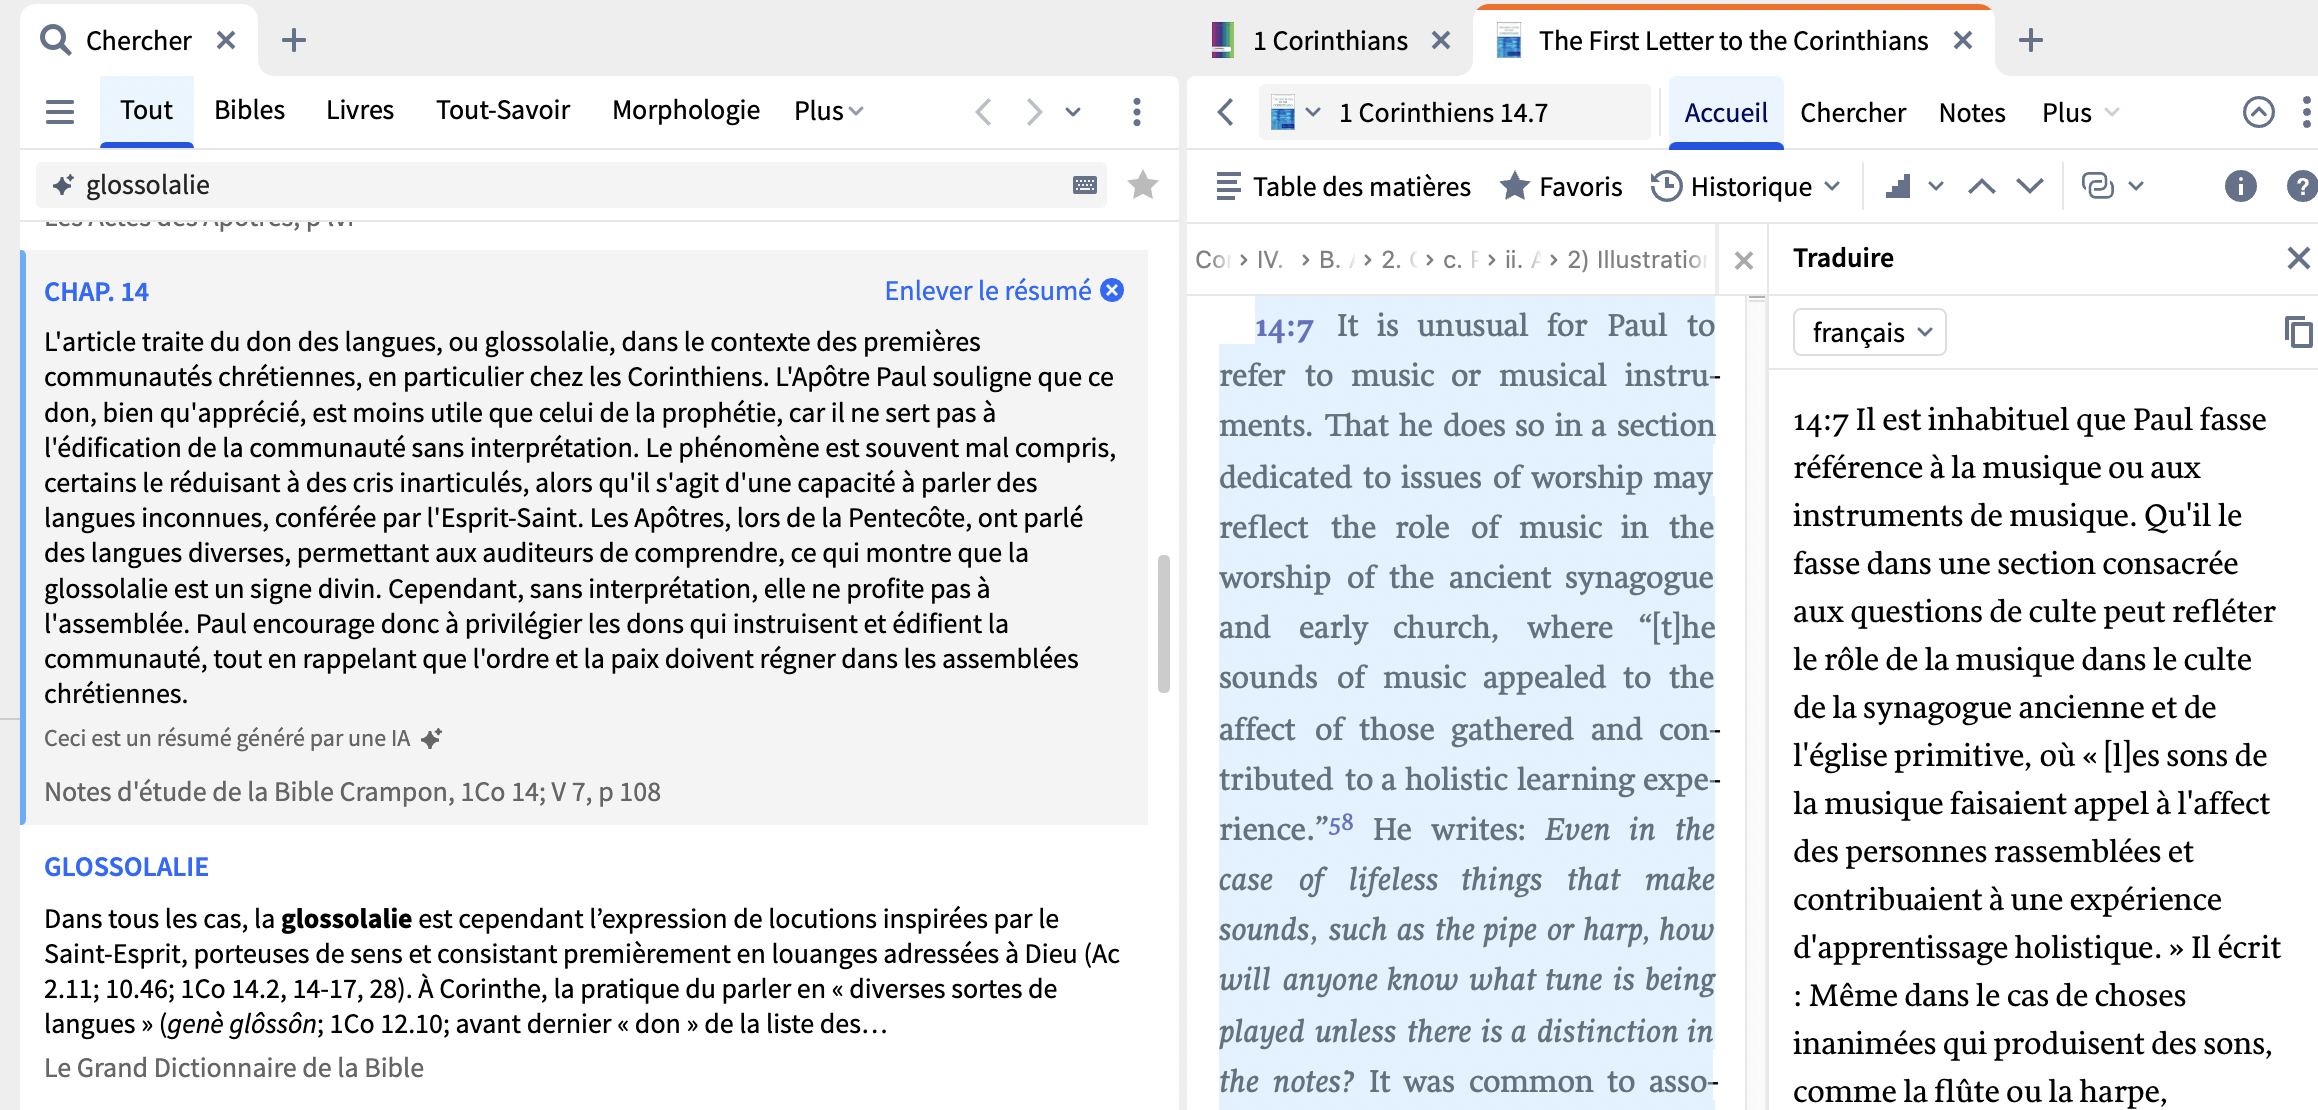Open the CHAP. 14 result link
Image resolution: width=2318 pixels, height=1110 pixels.
pos(96,292)
